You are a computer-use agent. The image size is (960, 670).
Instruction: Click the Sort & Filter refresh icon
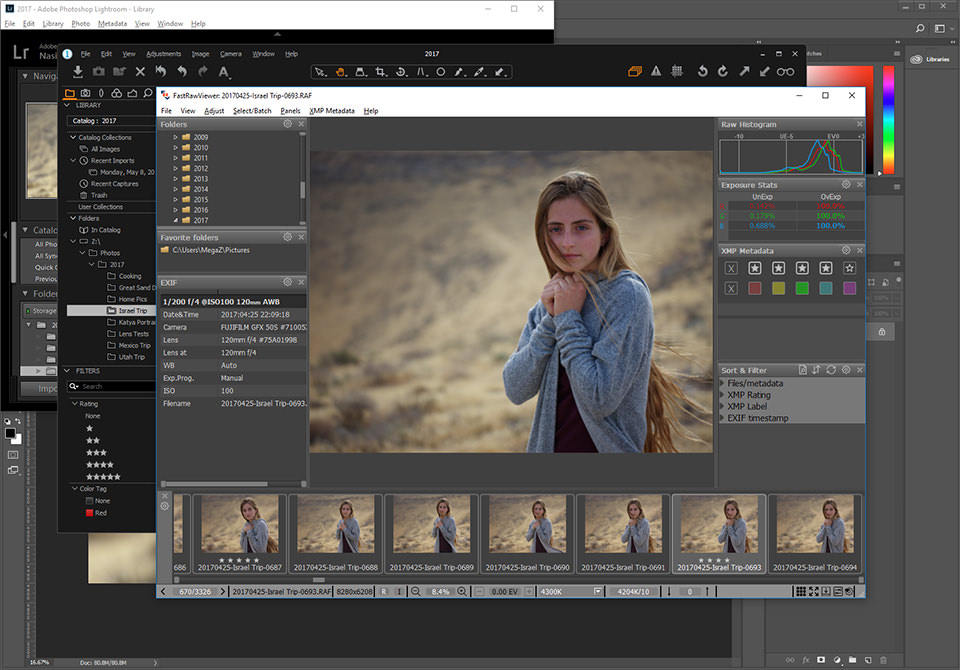tap(831, 370)
